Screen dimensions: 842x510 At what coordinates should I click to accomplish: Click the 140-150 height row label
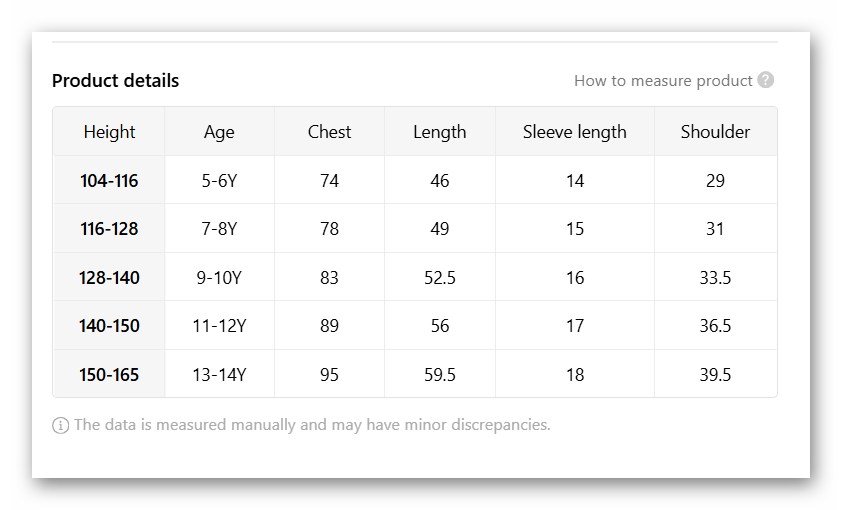pos(109,326)
